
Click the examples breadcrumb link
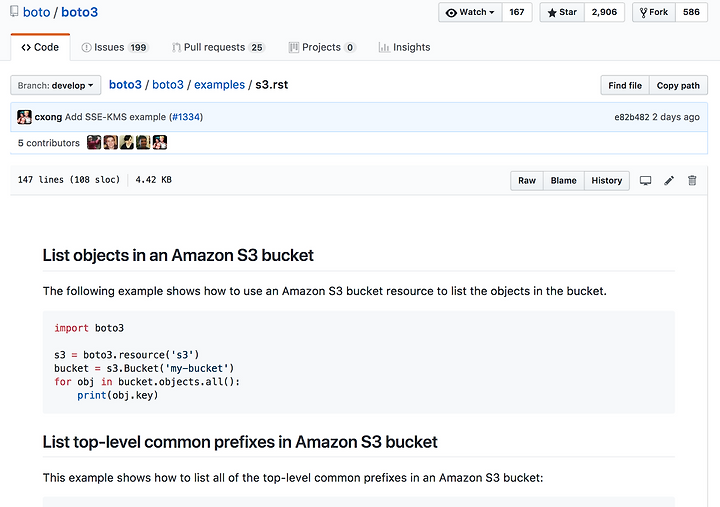(219, 85)
